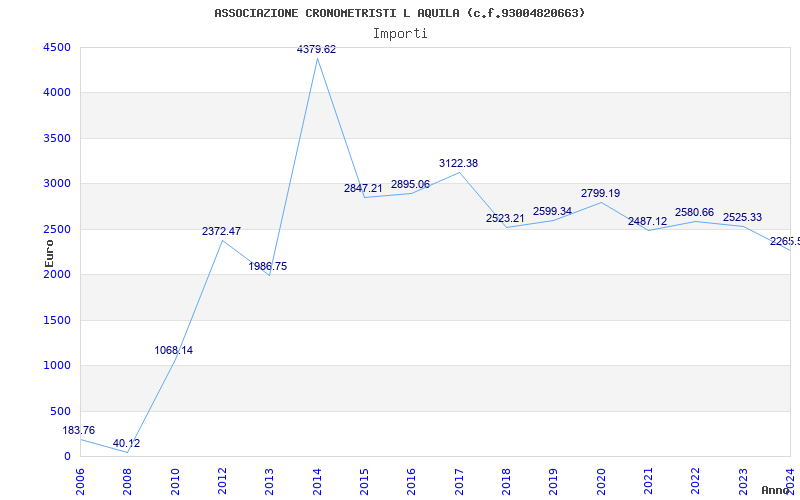The height and width of the screenshot is (500, 800).
Task: Click y-axis value 1000
Action: (x=57, y=366)
